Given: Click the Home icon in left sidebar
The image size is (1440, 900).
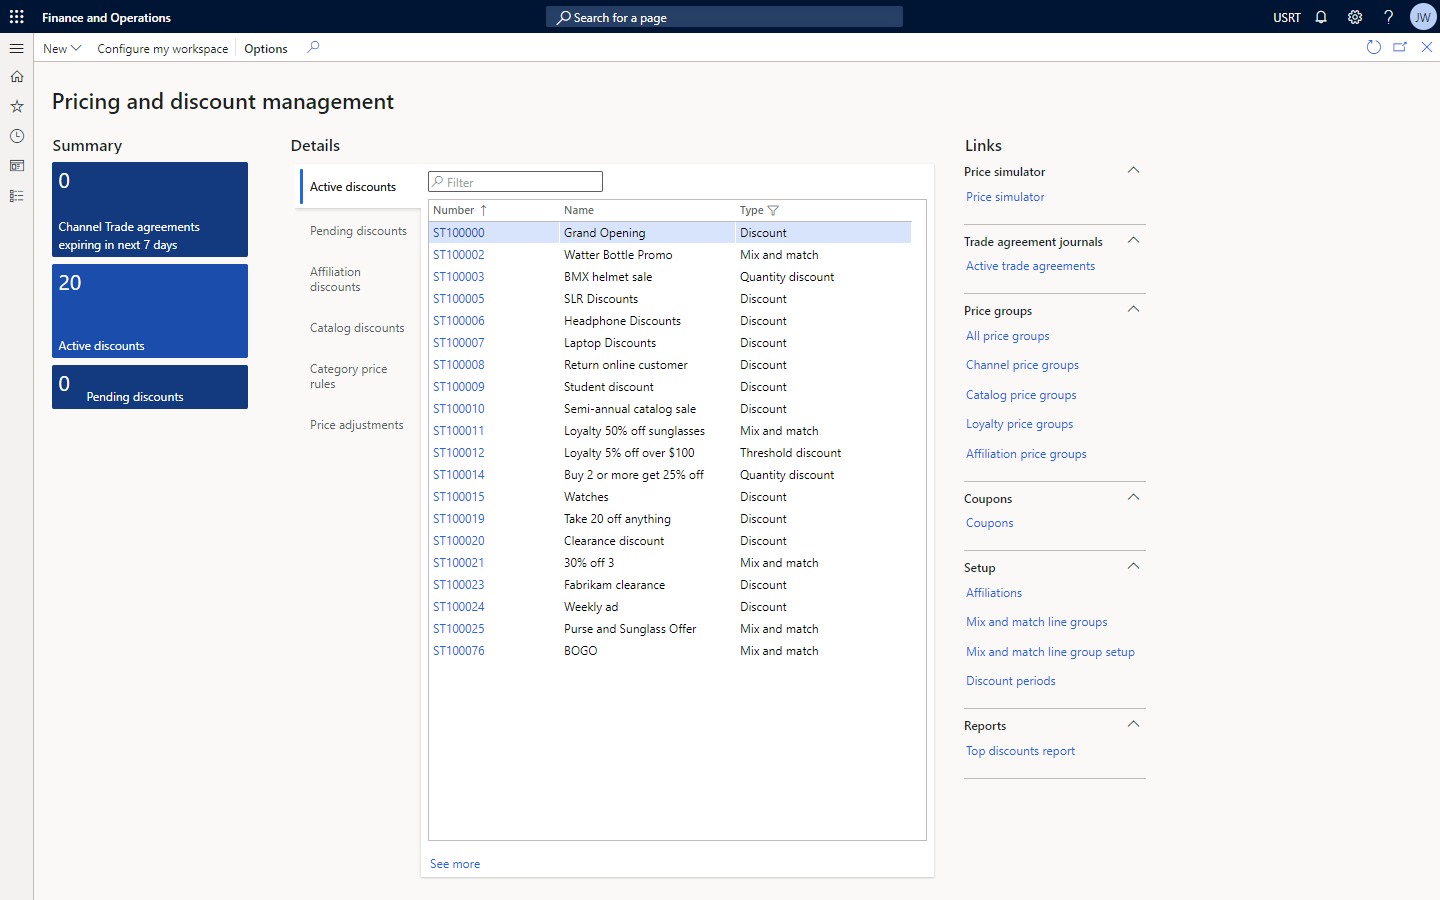Looking at the screenshot, I should coord(17,77).
